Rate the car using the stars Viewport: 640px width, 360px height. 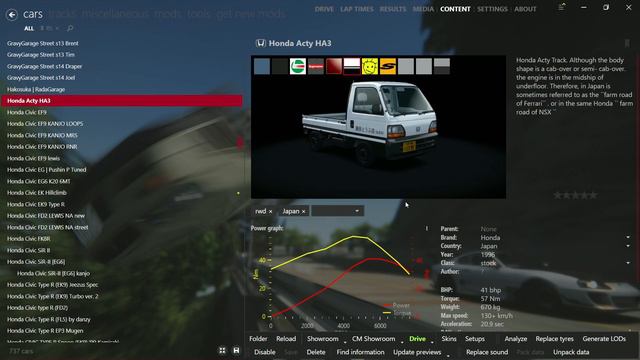tap(575, 196)
